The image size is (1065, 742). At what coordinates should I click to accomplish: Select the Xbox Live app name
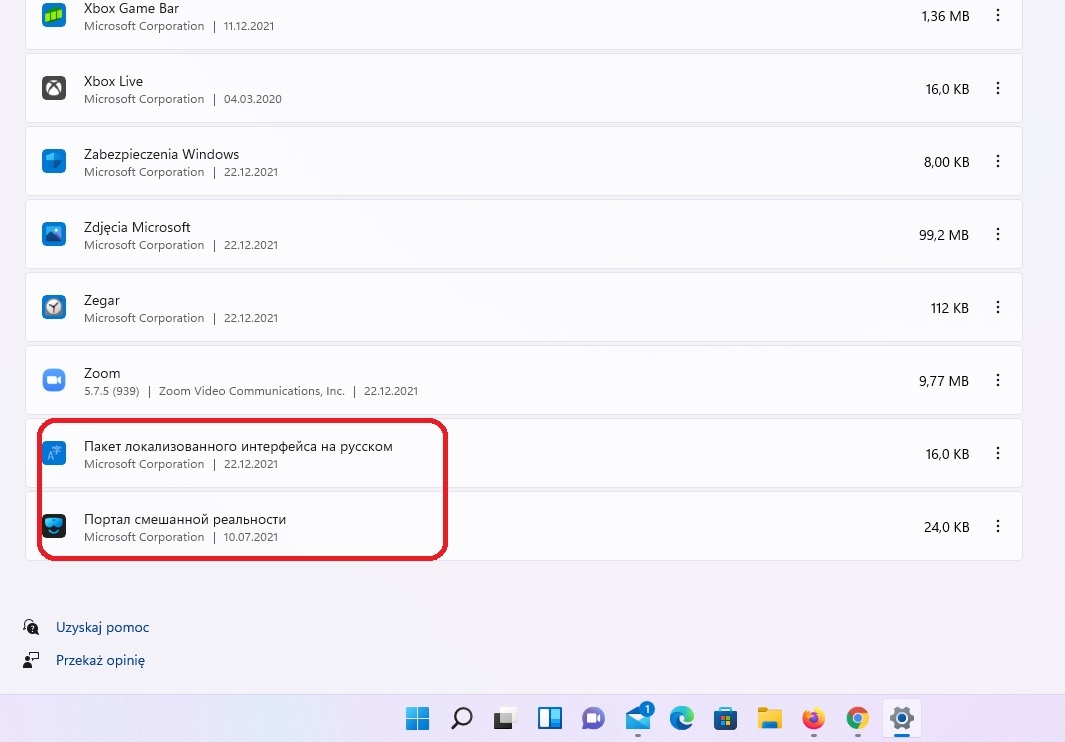113,82
